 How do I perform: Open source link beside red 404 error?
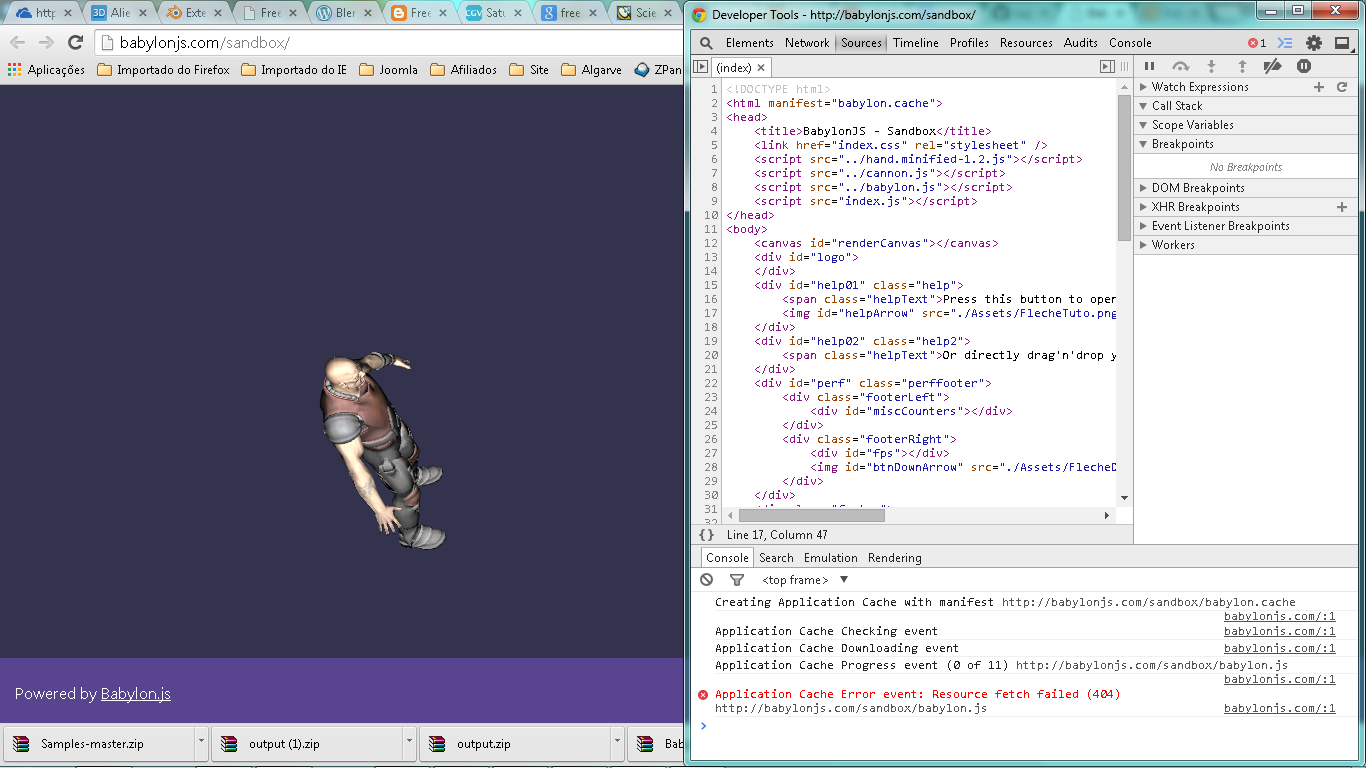(x=1280, y=708)
